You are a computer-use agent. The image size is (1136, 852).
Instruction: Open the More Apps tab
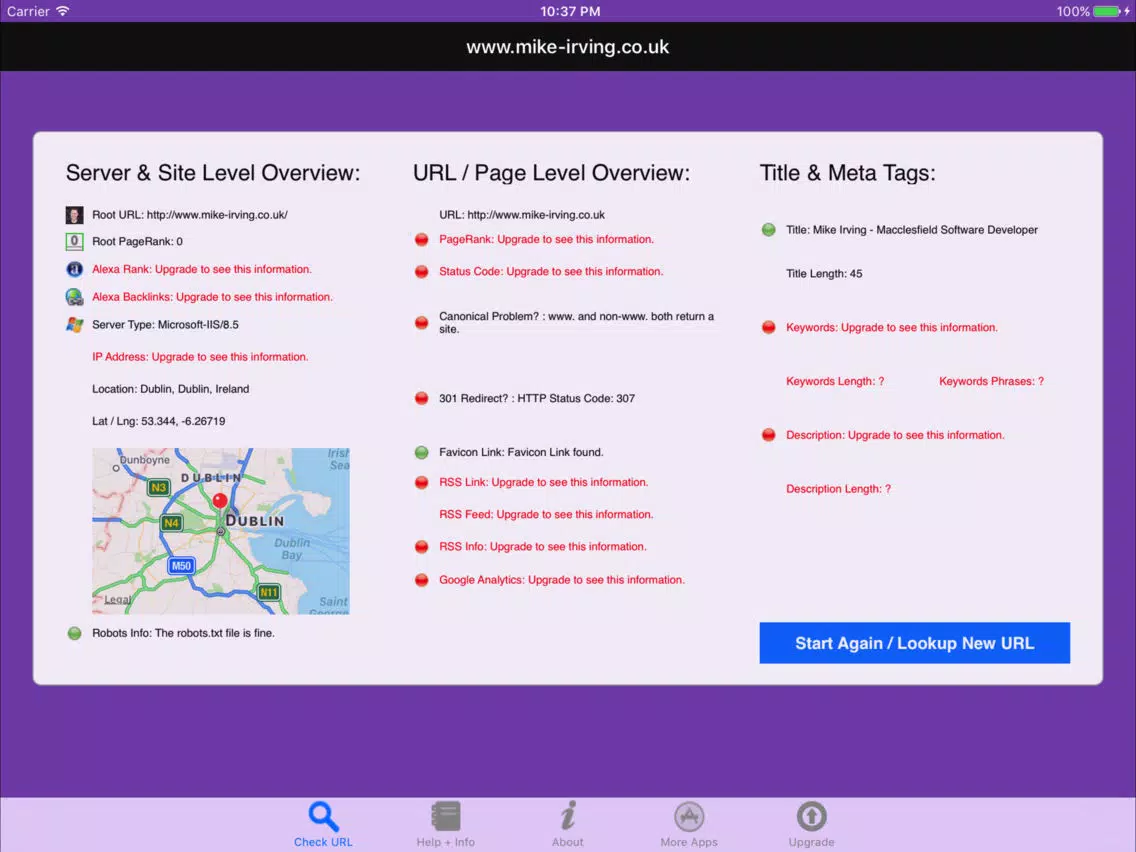(x=689, y=824)
